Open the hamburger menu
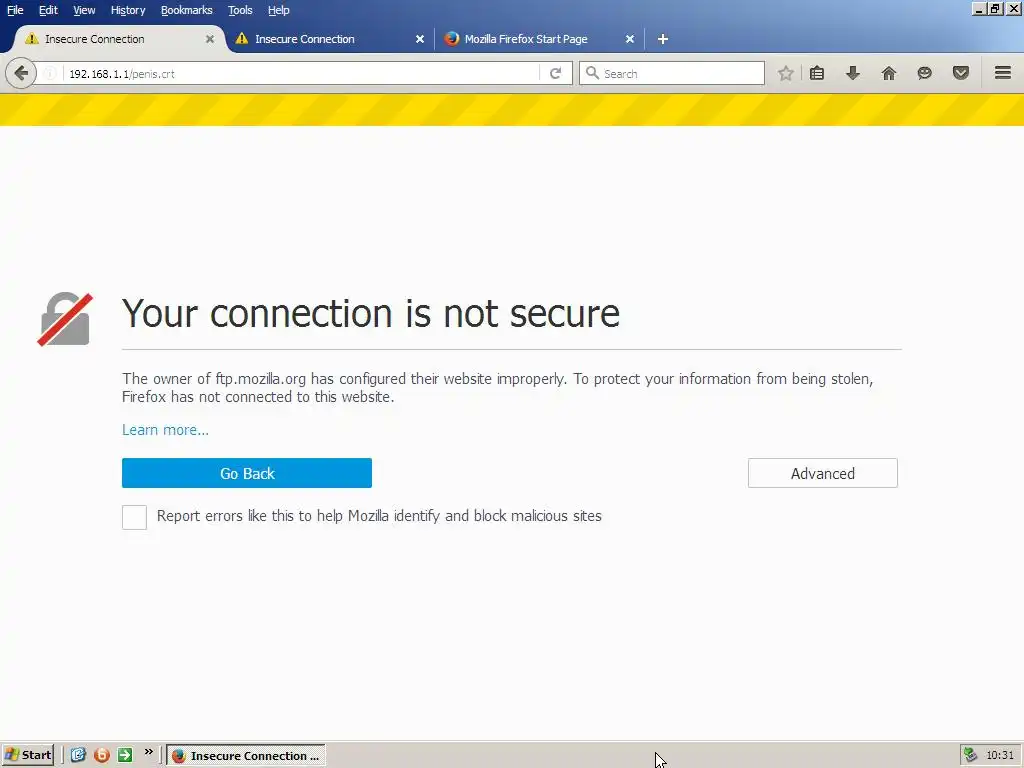 click(1003, 72)
